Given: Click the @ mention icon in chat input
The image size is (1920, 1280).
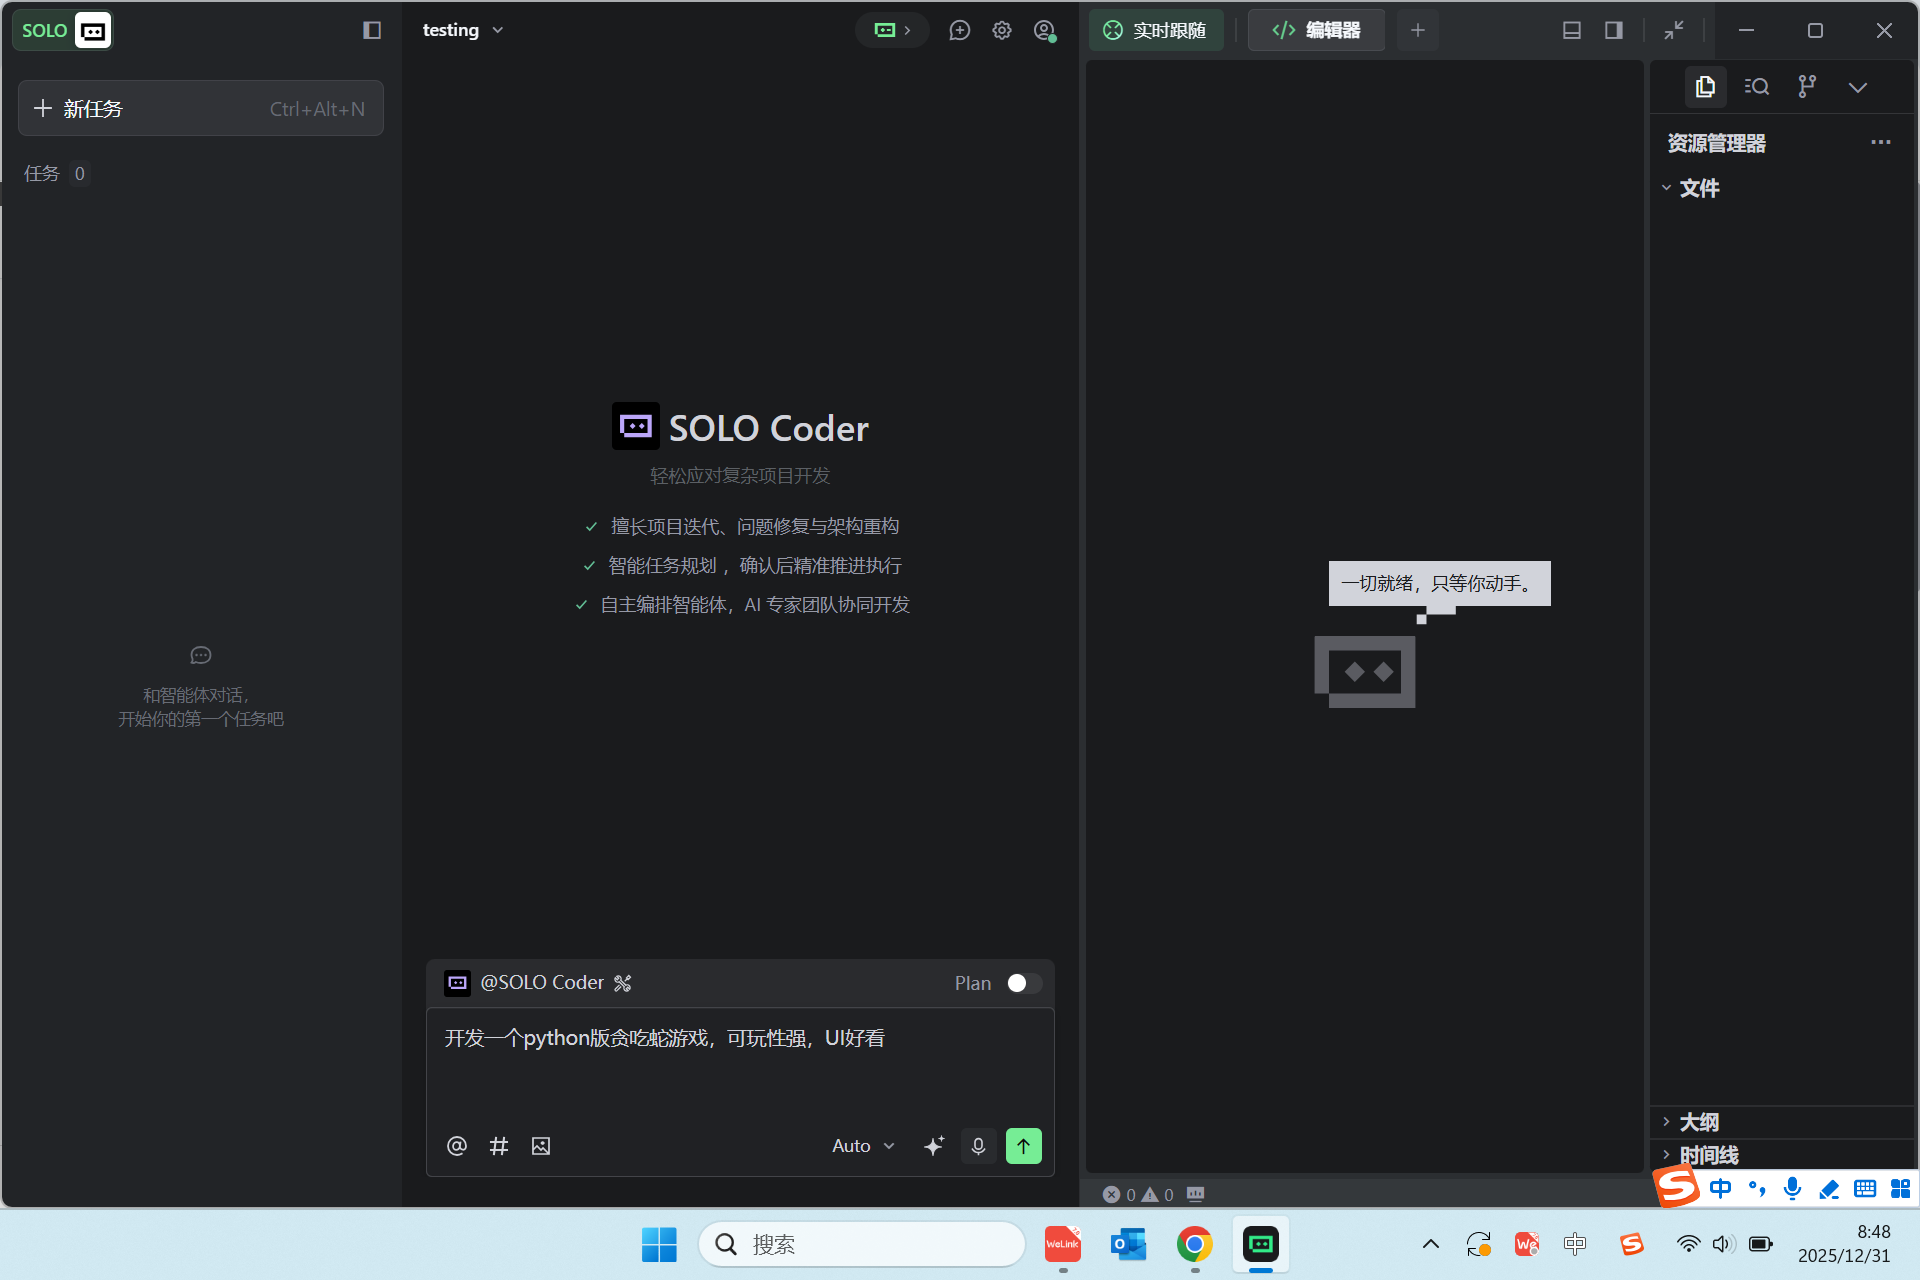Looking at the screenshot, I should (457, 1146).
